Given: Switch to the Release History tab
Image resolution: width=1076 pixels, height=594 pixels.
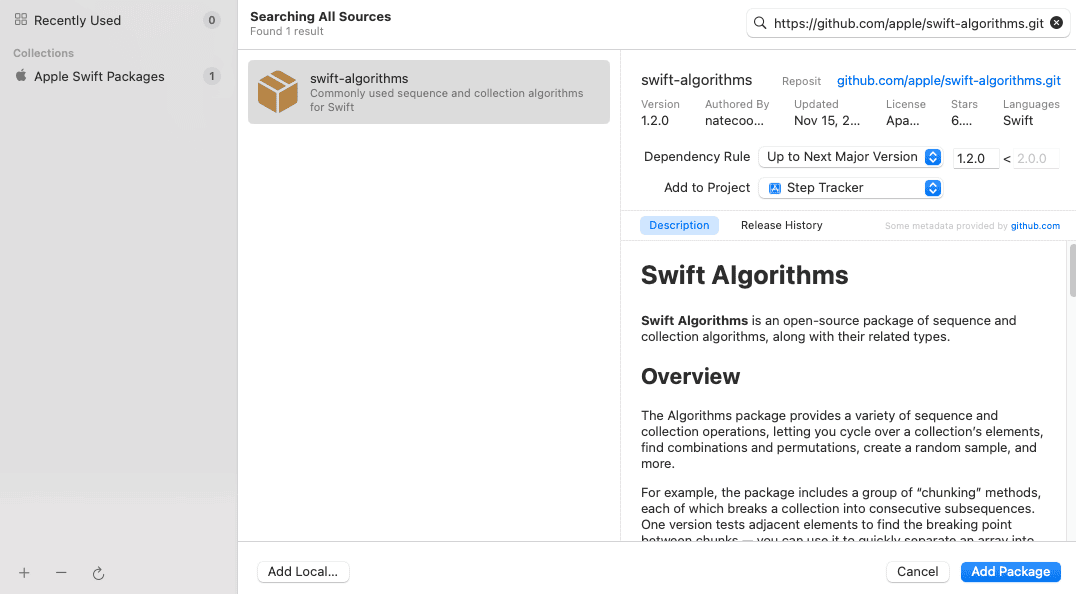Looking at the screenshot, I should (782, 225).
